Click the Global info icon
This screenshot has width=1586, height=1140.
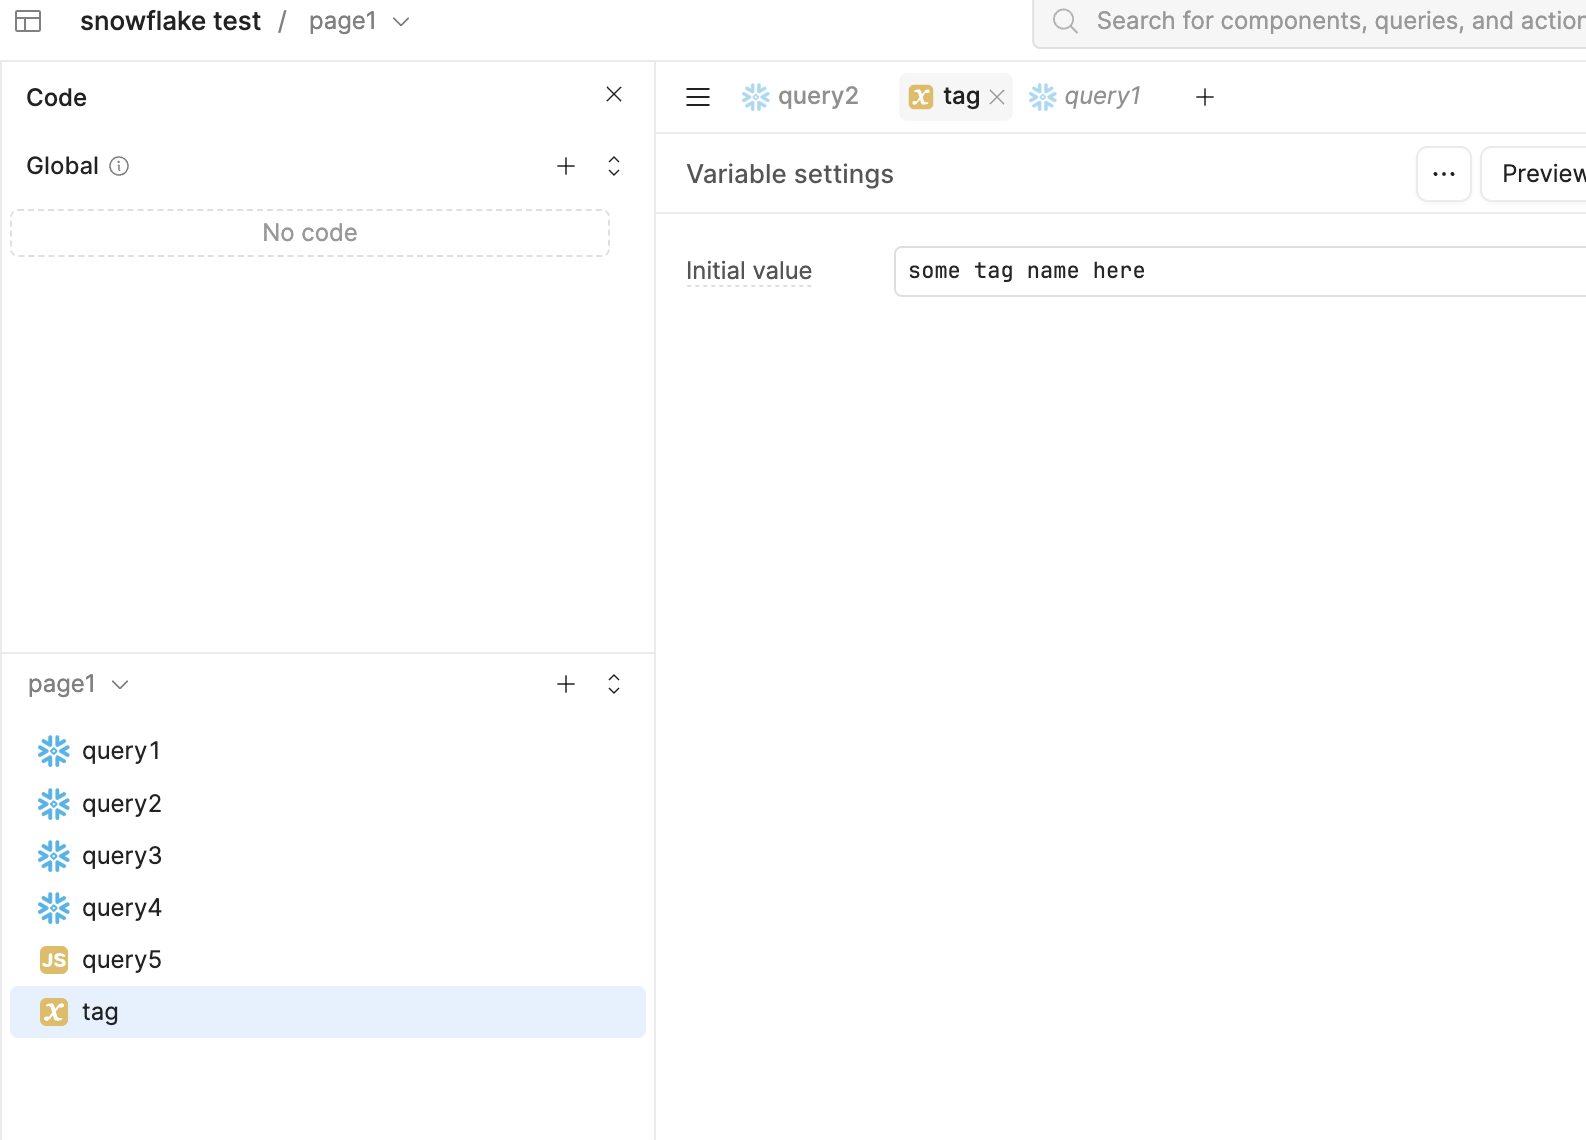click(x=119, y=166)
